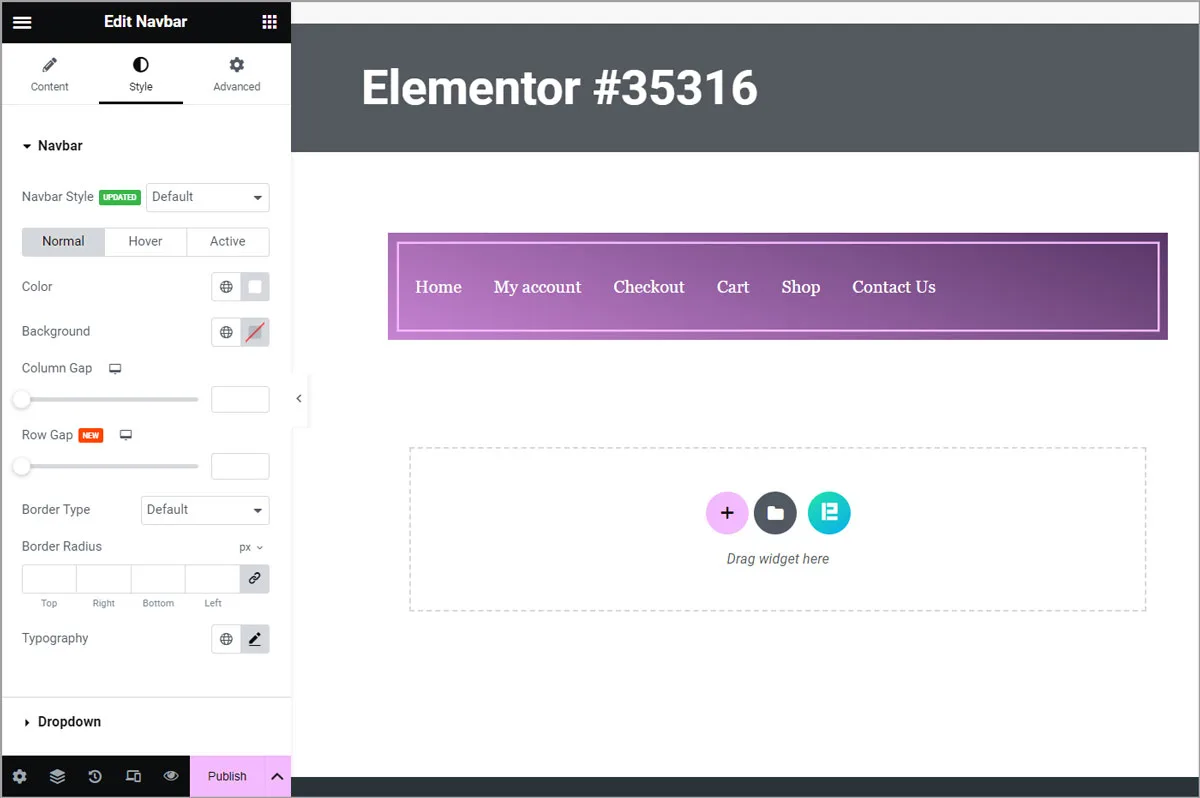Expand the Publish save options arrow
Viewport: 1200px width, 798px height.
[278, 776]
